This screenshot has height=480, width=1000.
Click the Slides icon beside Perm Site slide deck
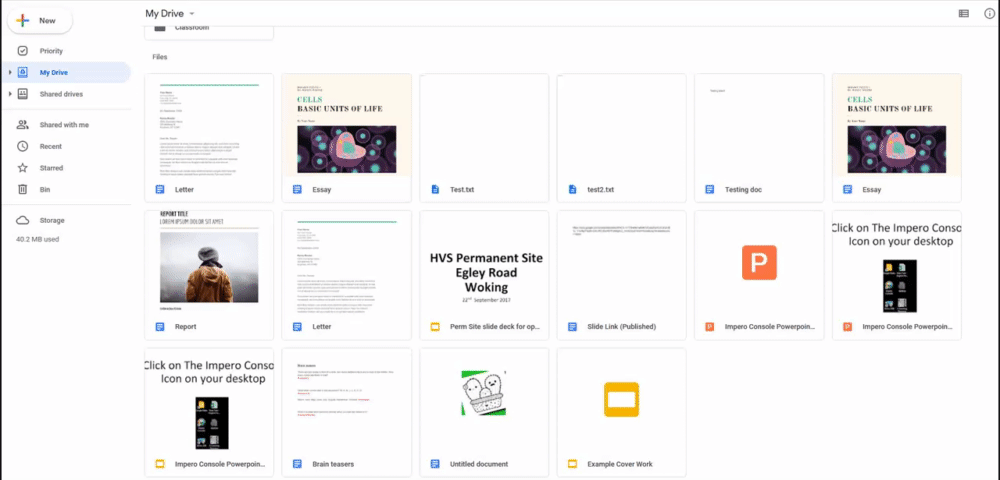(x=435, y=327)
